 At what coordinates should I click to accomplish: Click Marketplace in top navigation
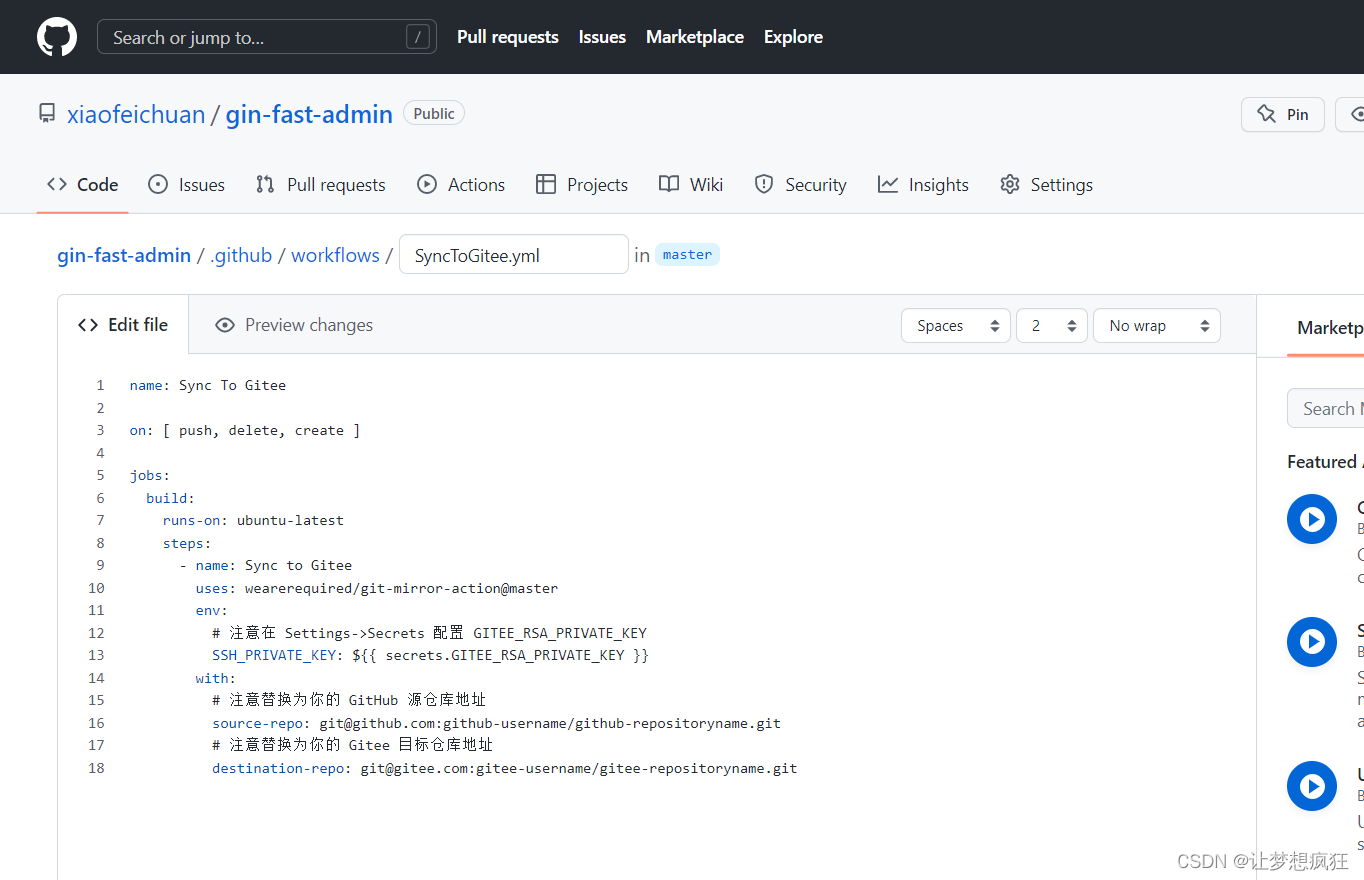point(695,37)
